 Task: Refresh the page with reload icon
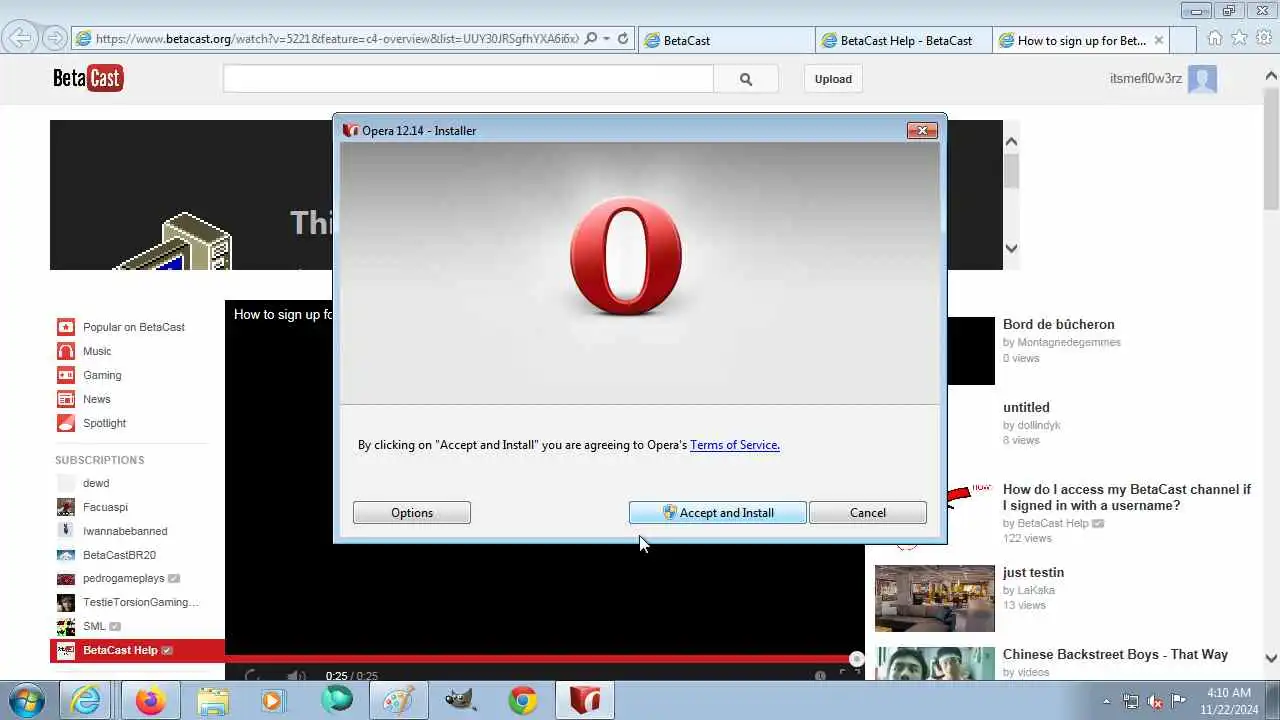[x=623, y=39]
